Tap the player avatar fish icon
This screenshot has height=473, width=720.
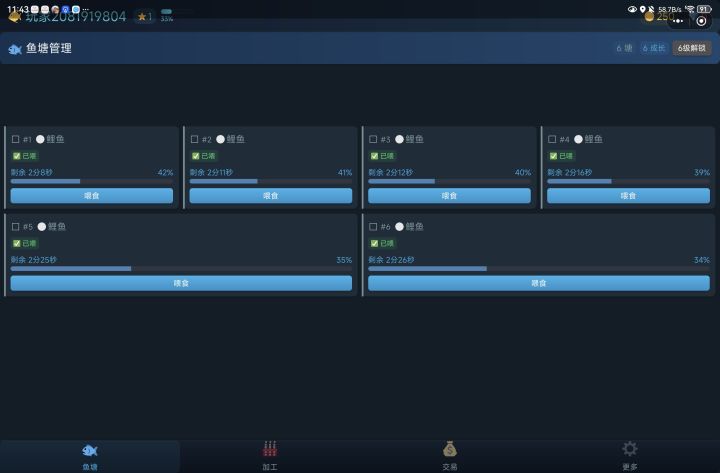point(15,17)
